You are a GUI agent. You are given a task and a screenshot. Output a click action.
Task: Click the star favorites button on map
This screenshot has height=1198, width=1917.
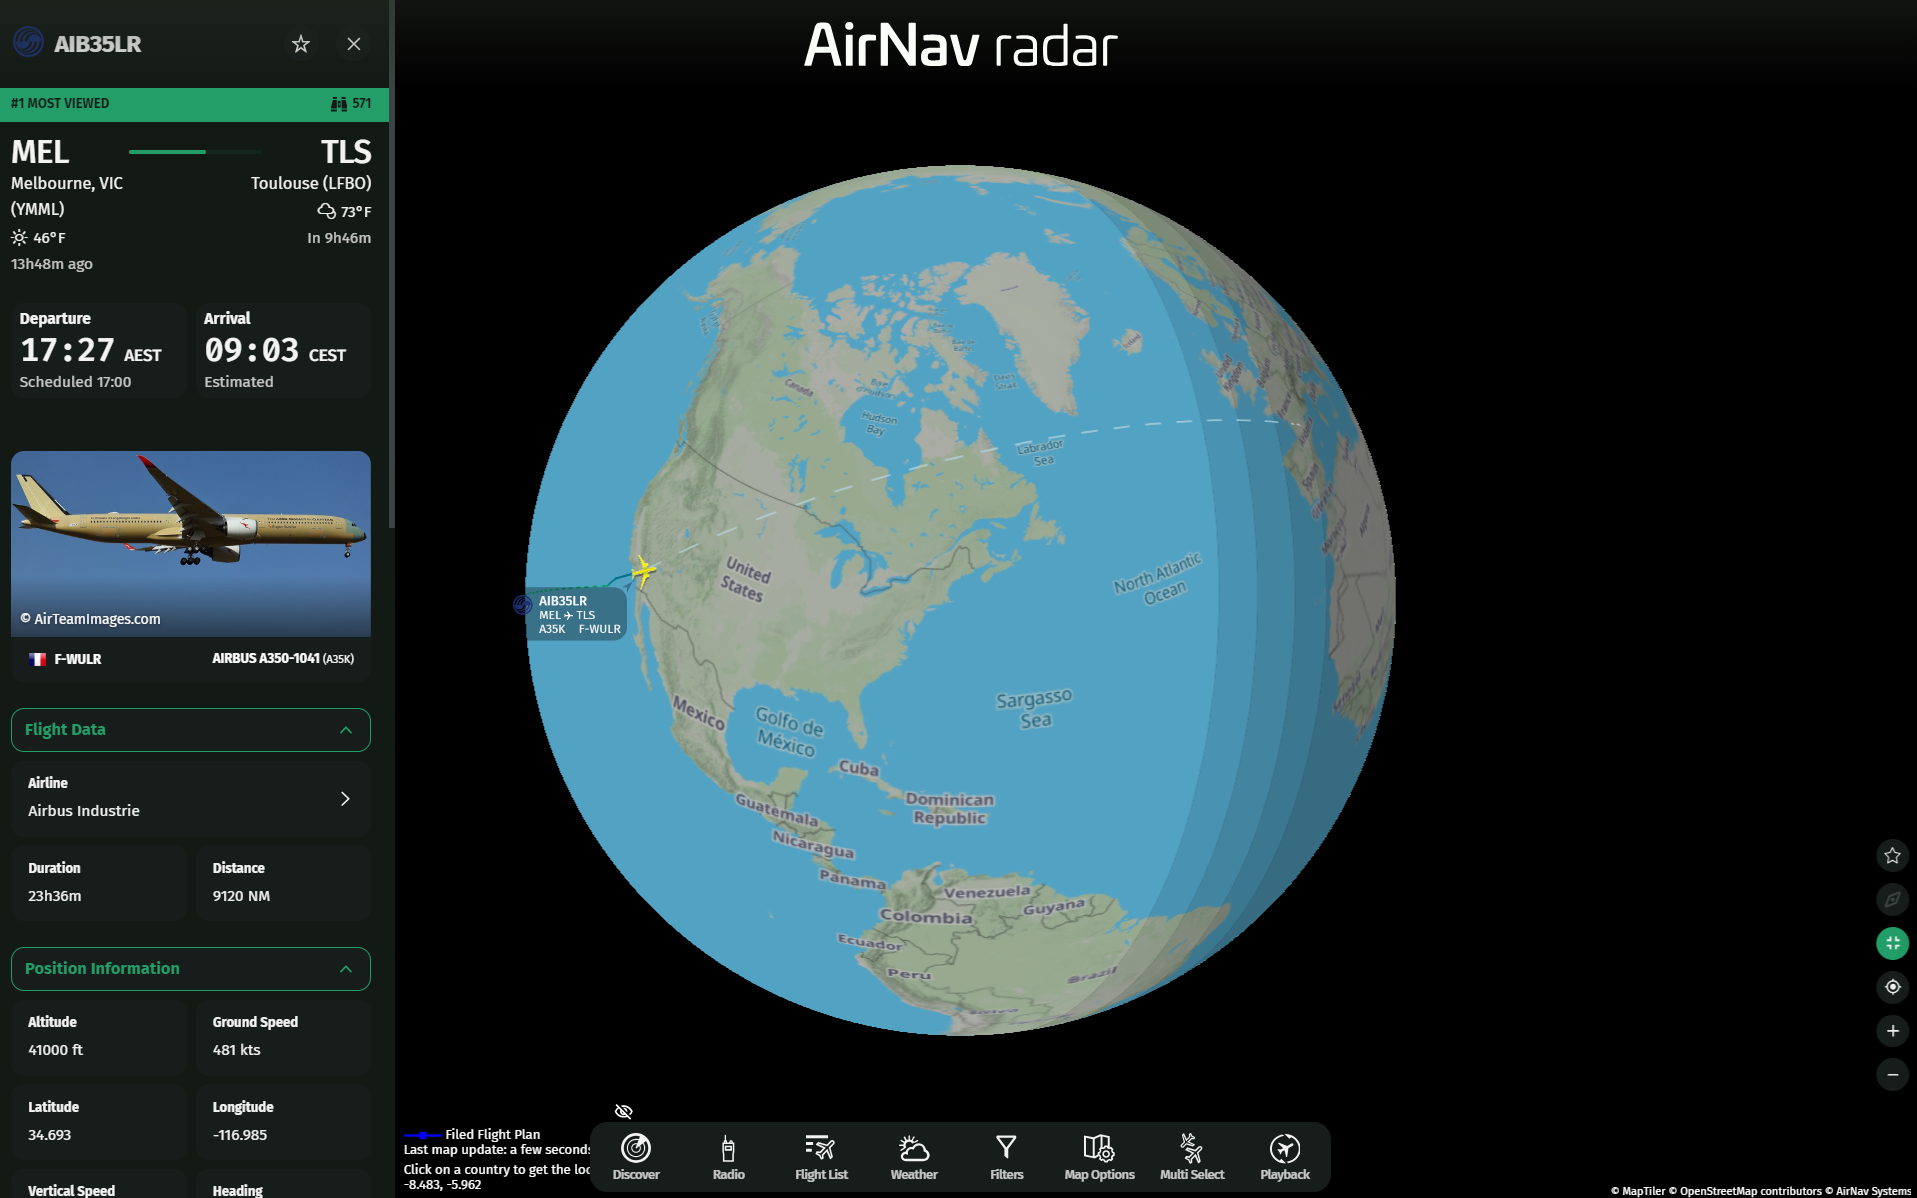[x=1892, y=855]
